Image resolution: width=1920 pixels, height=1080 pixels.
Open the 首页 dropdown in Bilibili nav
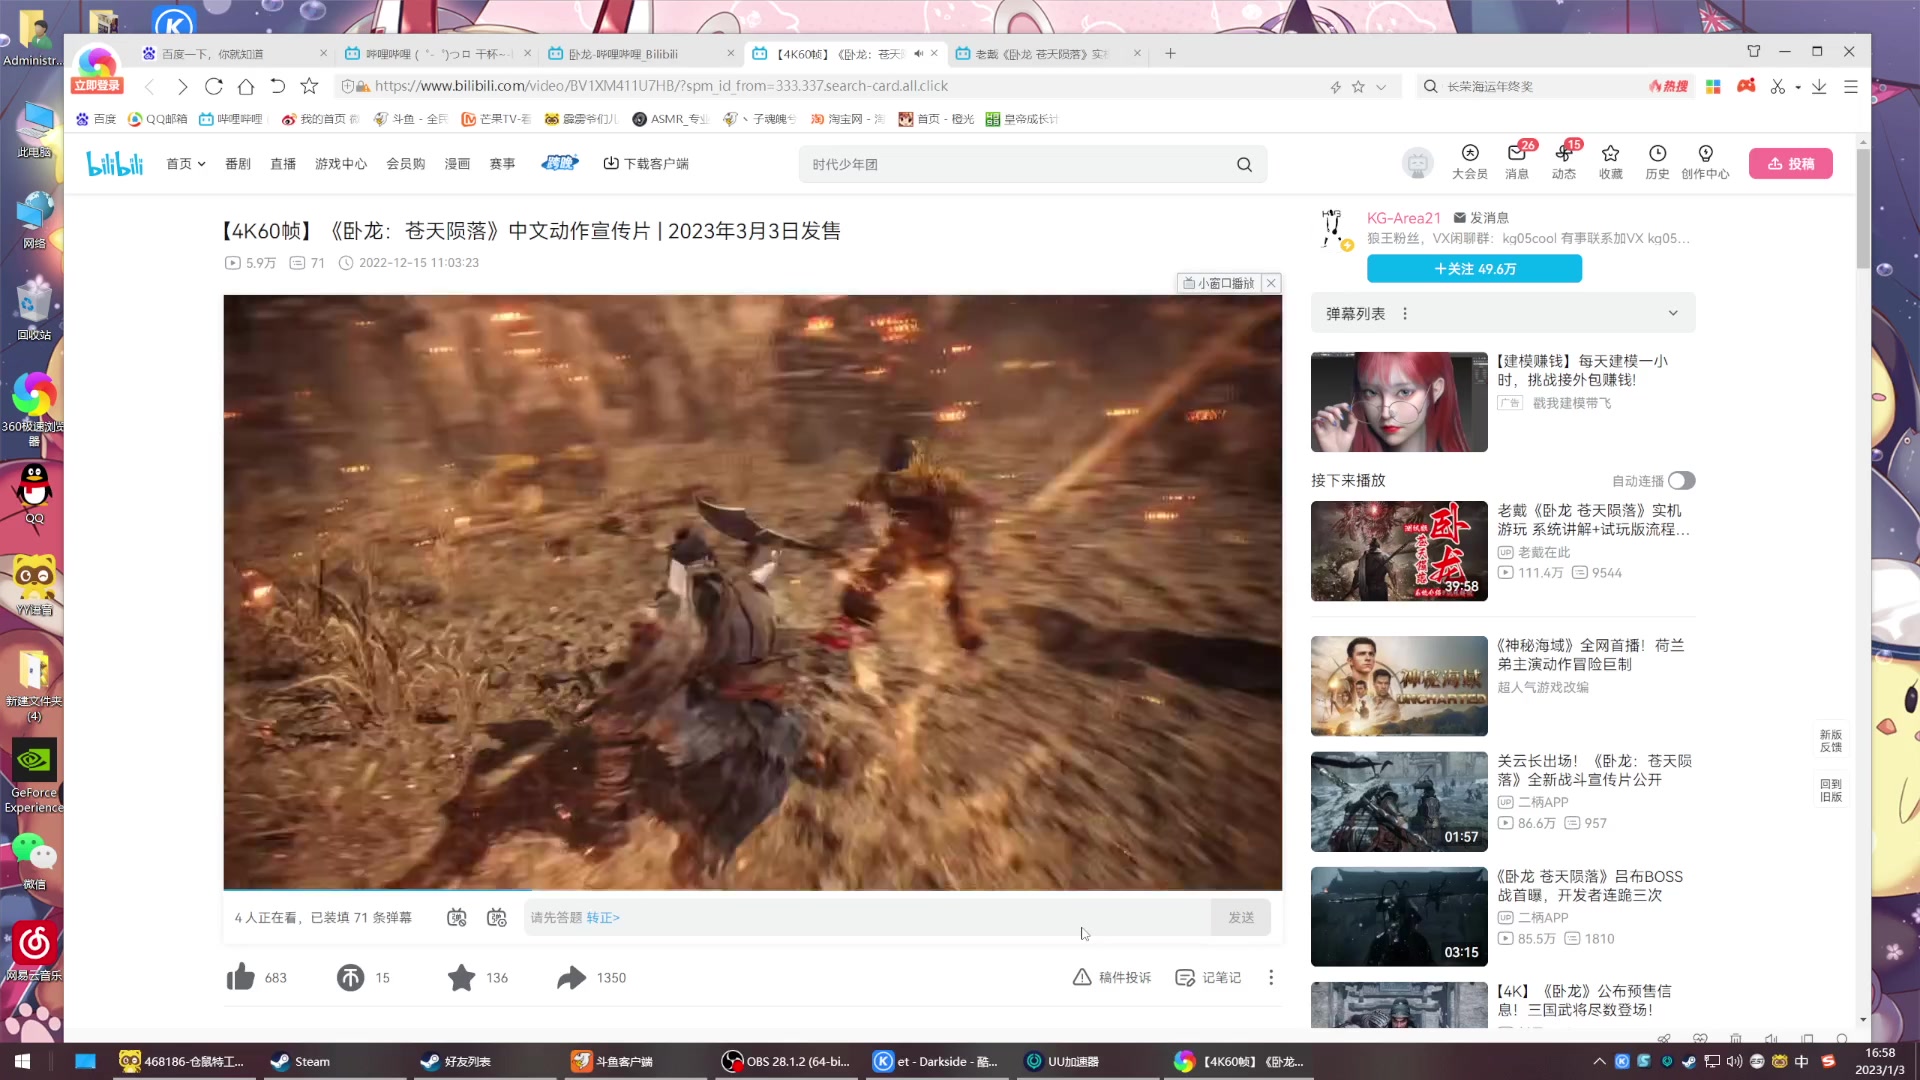(x=185, y=164)
